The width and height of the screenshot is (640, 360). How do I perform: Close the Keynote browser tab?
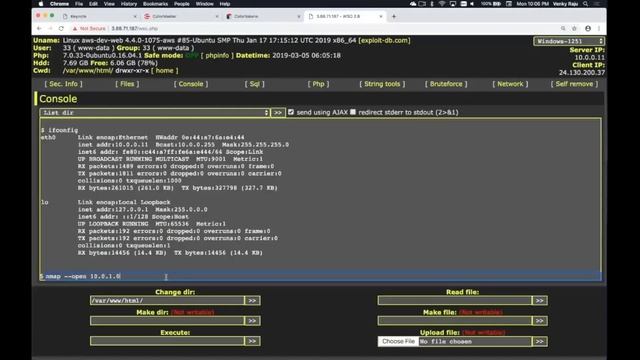[135, 16]
